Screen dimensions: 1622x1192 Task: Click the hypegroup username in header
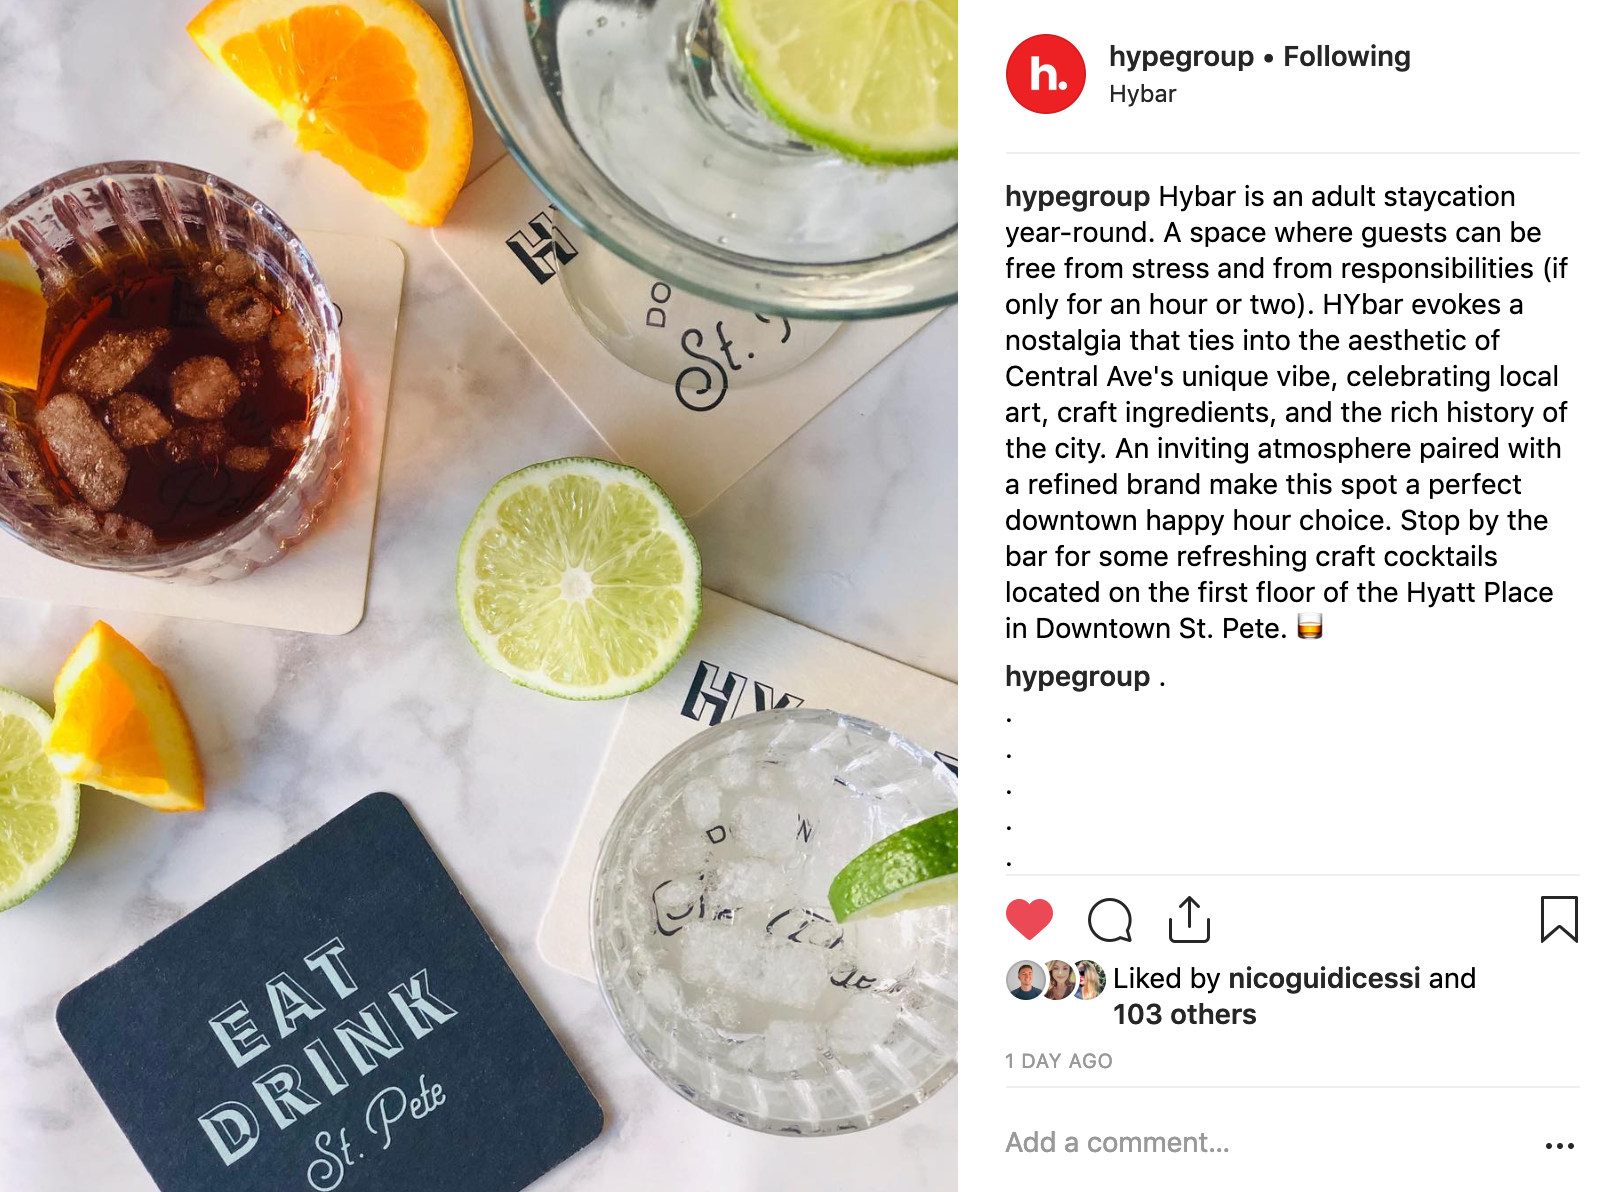[1181, 57]
